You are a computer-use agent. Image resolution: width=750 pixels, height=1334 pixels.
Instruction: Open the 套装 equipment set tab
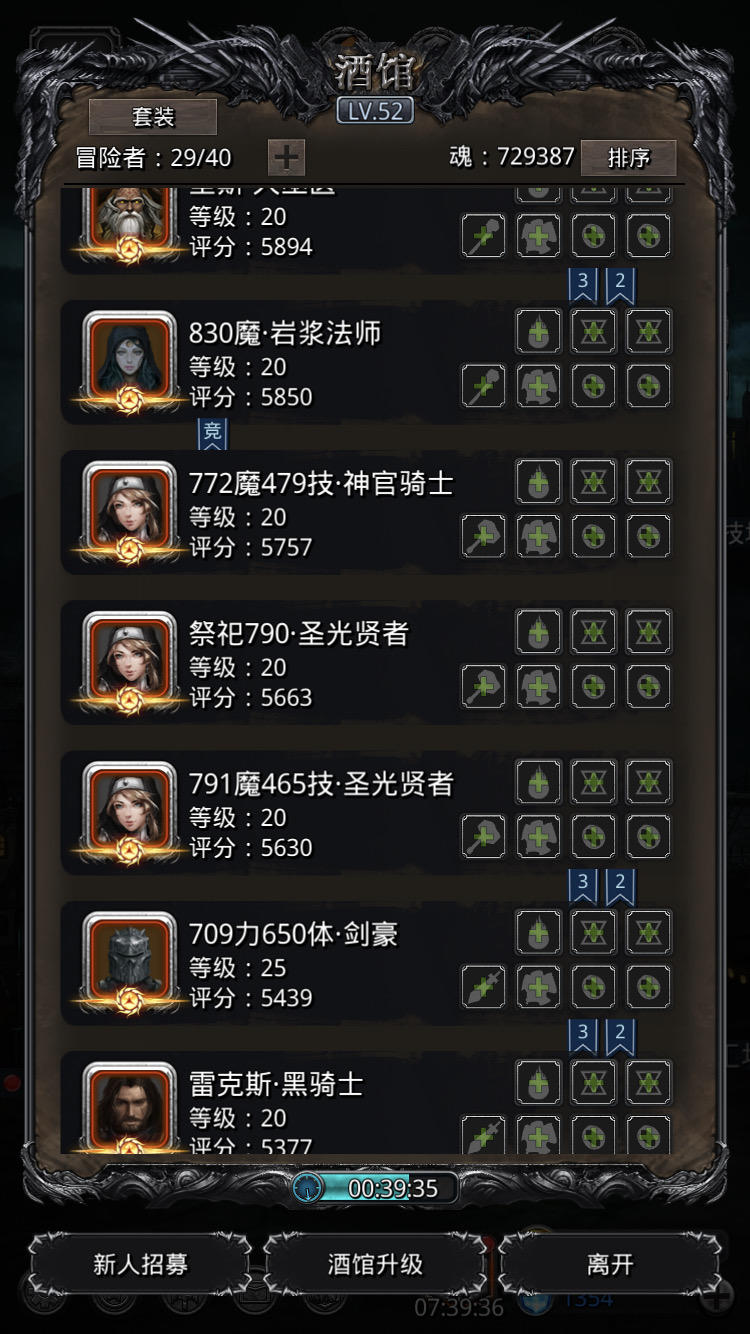point(153,117)
